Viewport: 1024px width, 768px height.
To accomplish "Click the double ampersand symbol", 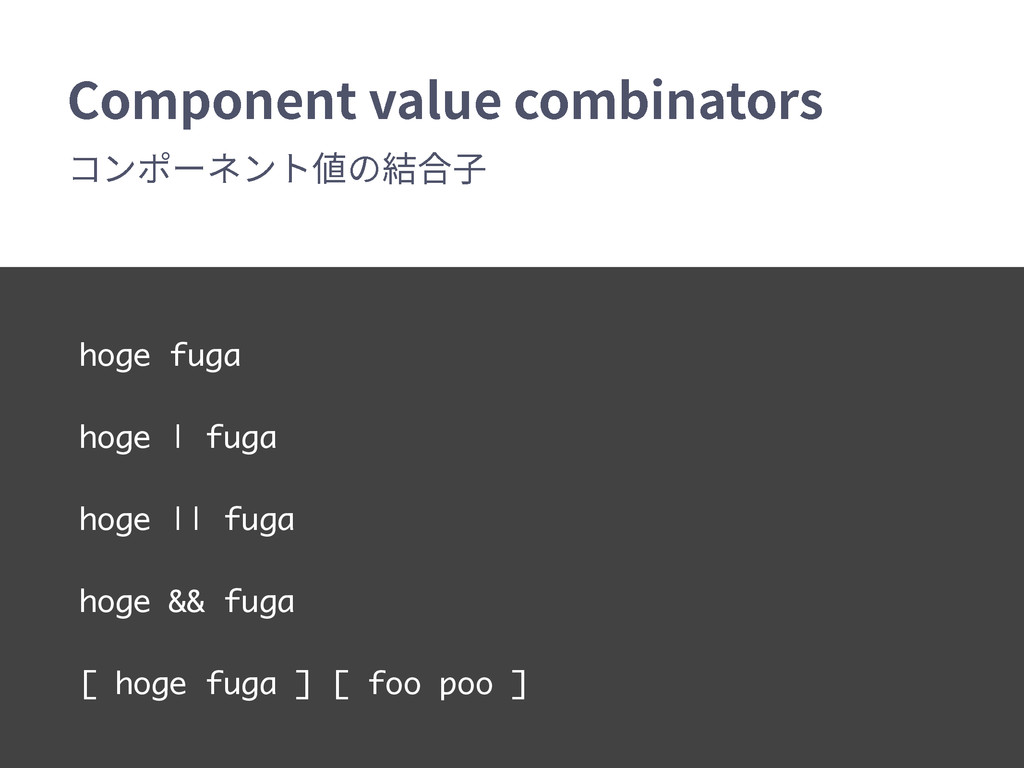I will 187,602.
